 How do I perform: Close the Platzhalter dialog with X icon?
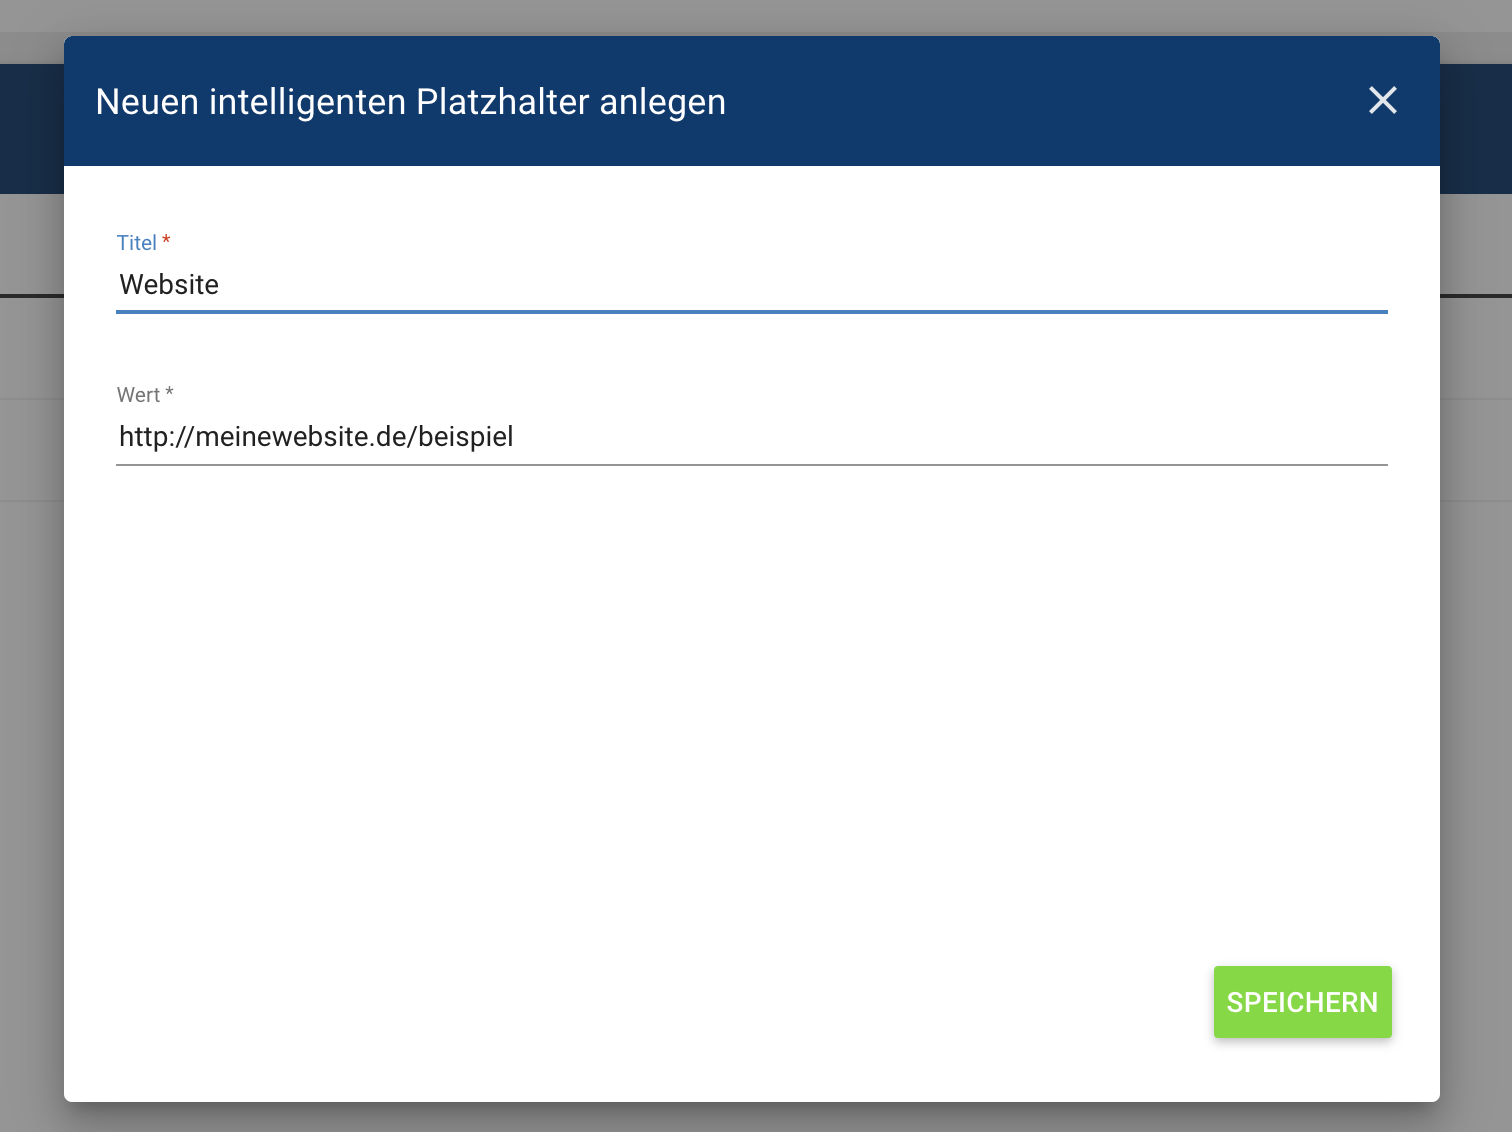click(1383, 100)
